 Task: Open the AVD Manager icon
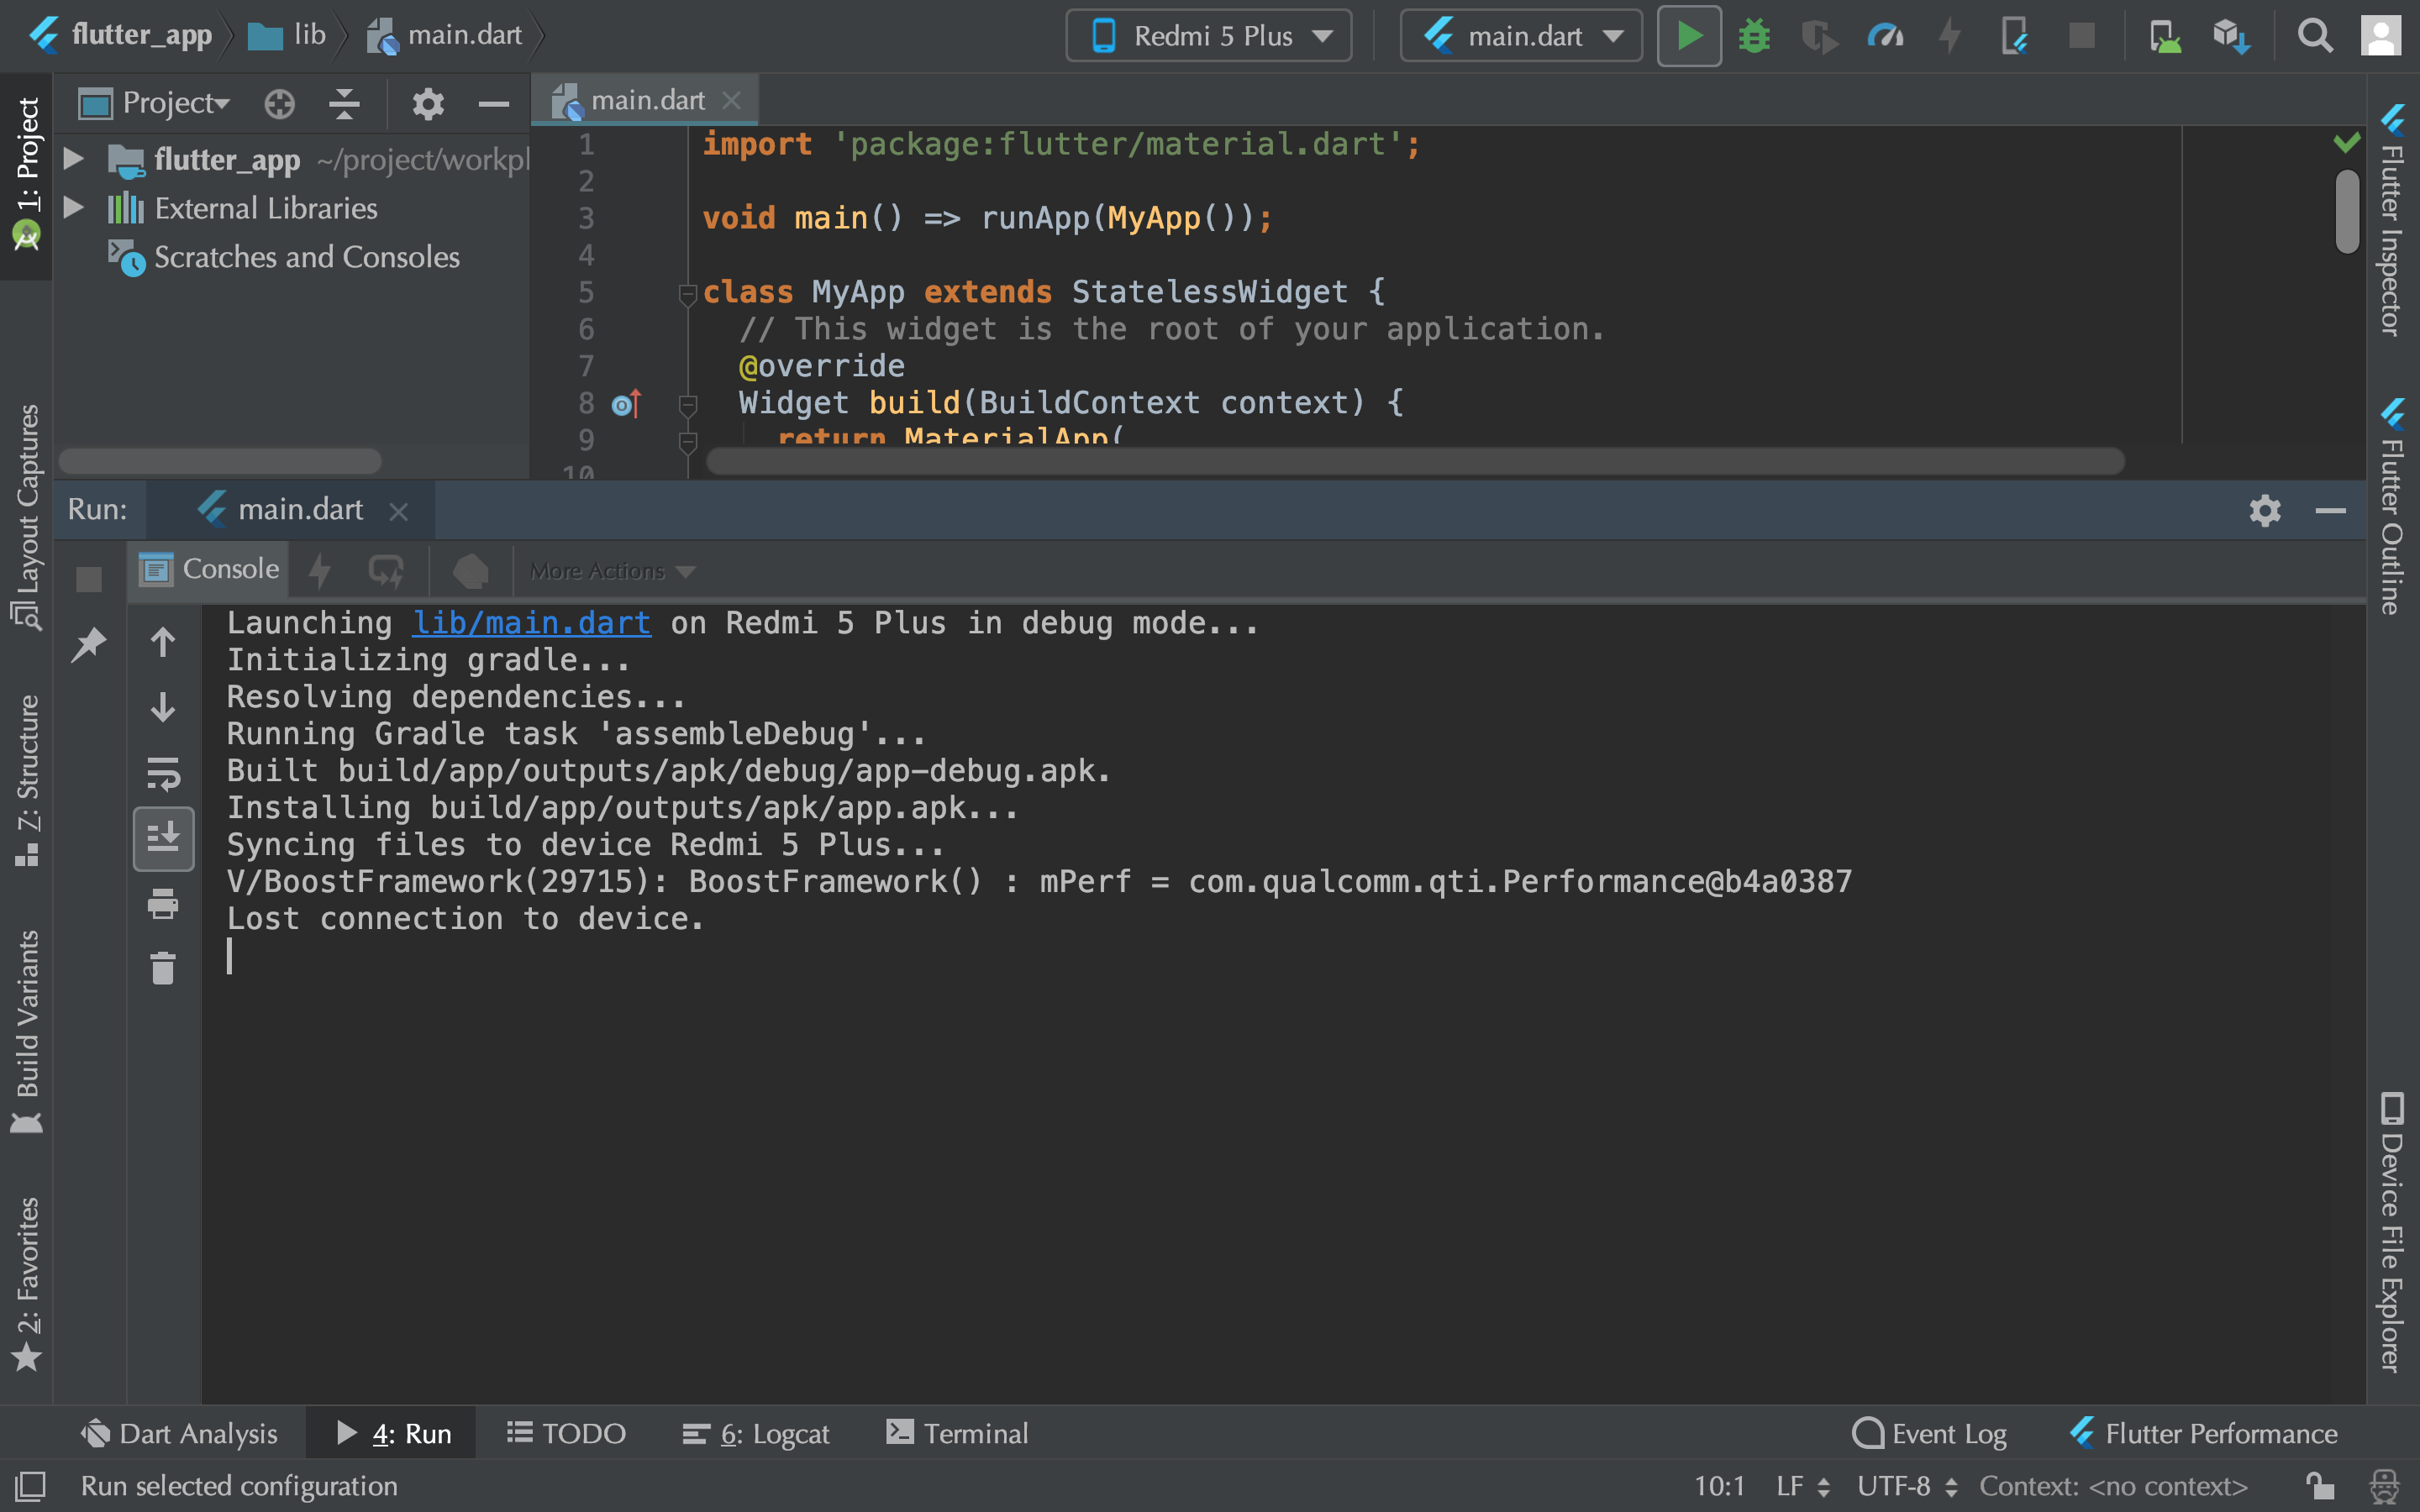(2164, 37)
